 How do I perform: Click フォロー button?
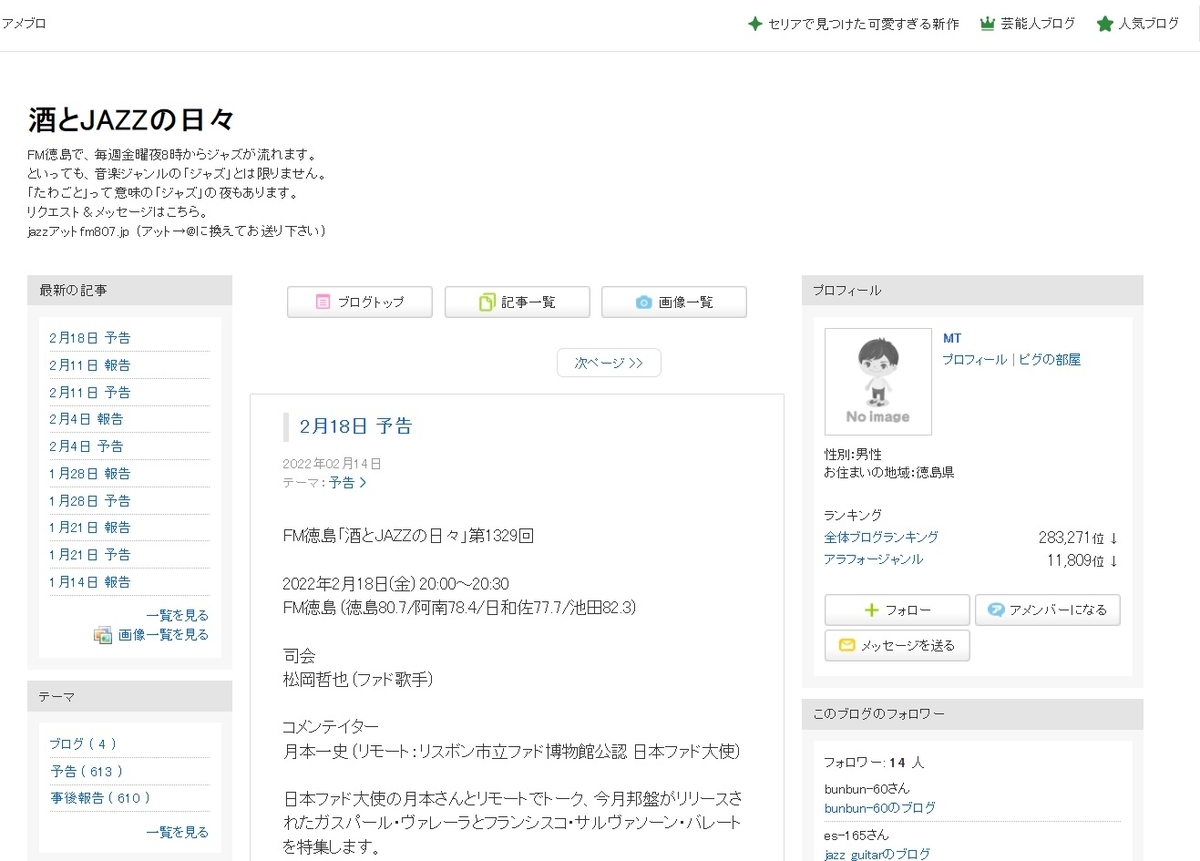click(x=897, y=610)
